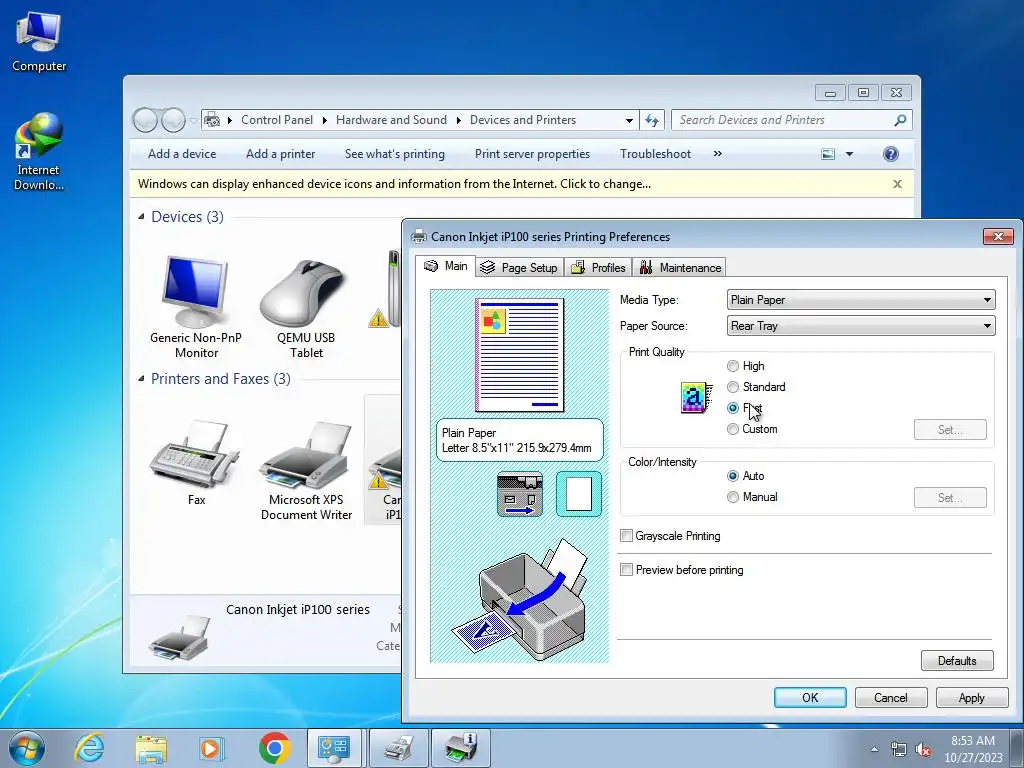
Task: Click the change view icon in toolbar
Action: (x=828, y=154)
